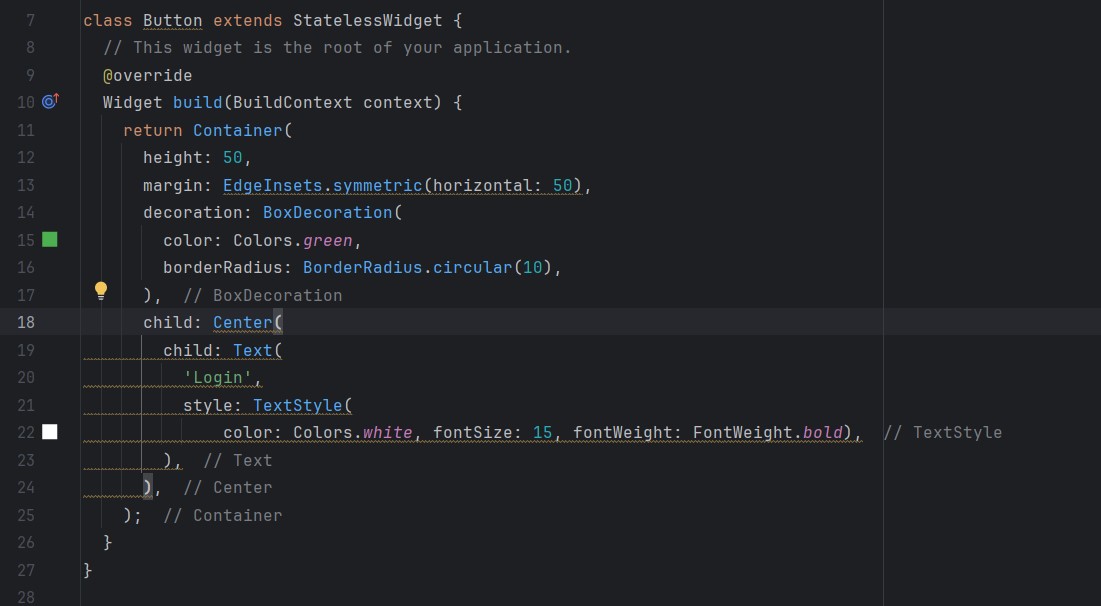Image resolution: width=1101 pixels, height=606 pixels.
Task: Click symmetric method on margin line
Action: (x=378, y=185)
